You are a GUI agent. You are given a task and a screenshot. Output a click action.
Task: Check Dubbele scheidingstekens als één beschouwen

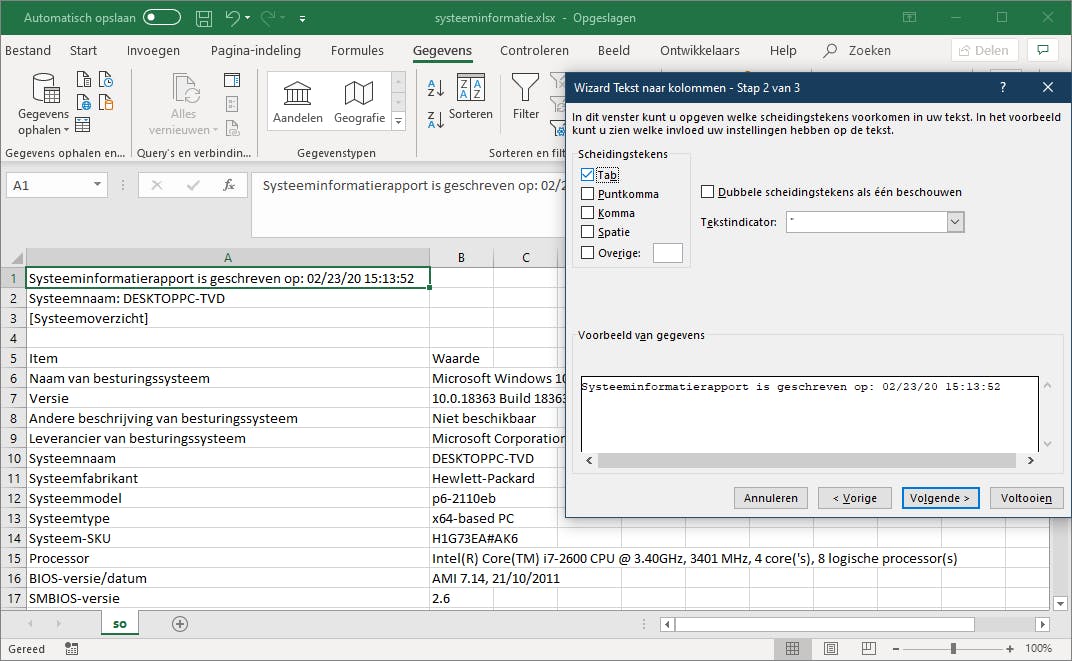point(708,192)
